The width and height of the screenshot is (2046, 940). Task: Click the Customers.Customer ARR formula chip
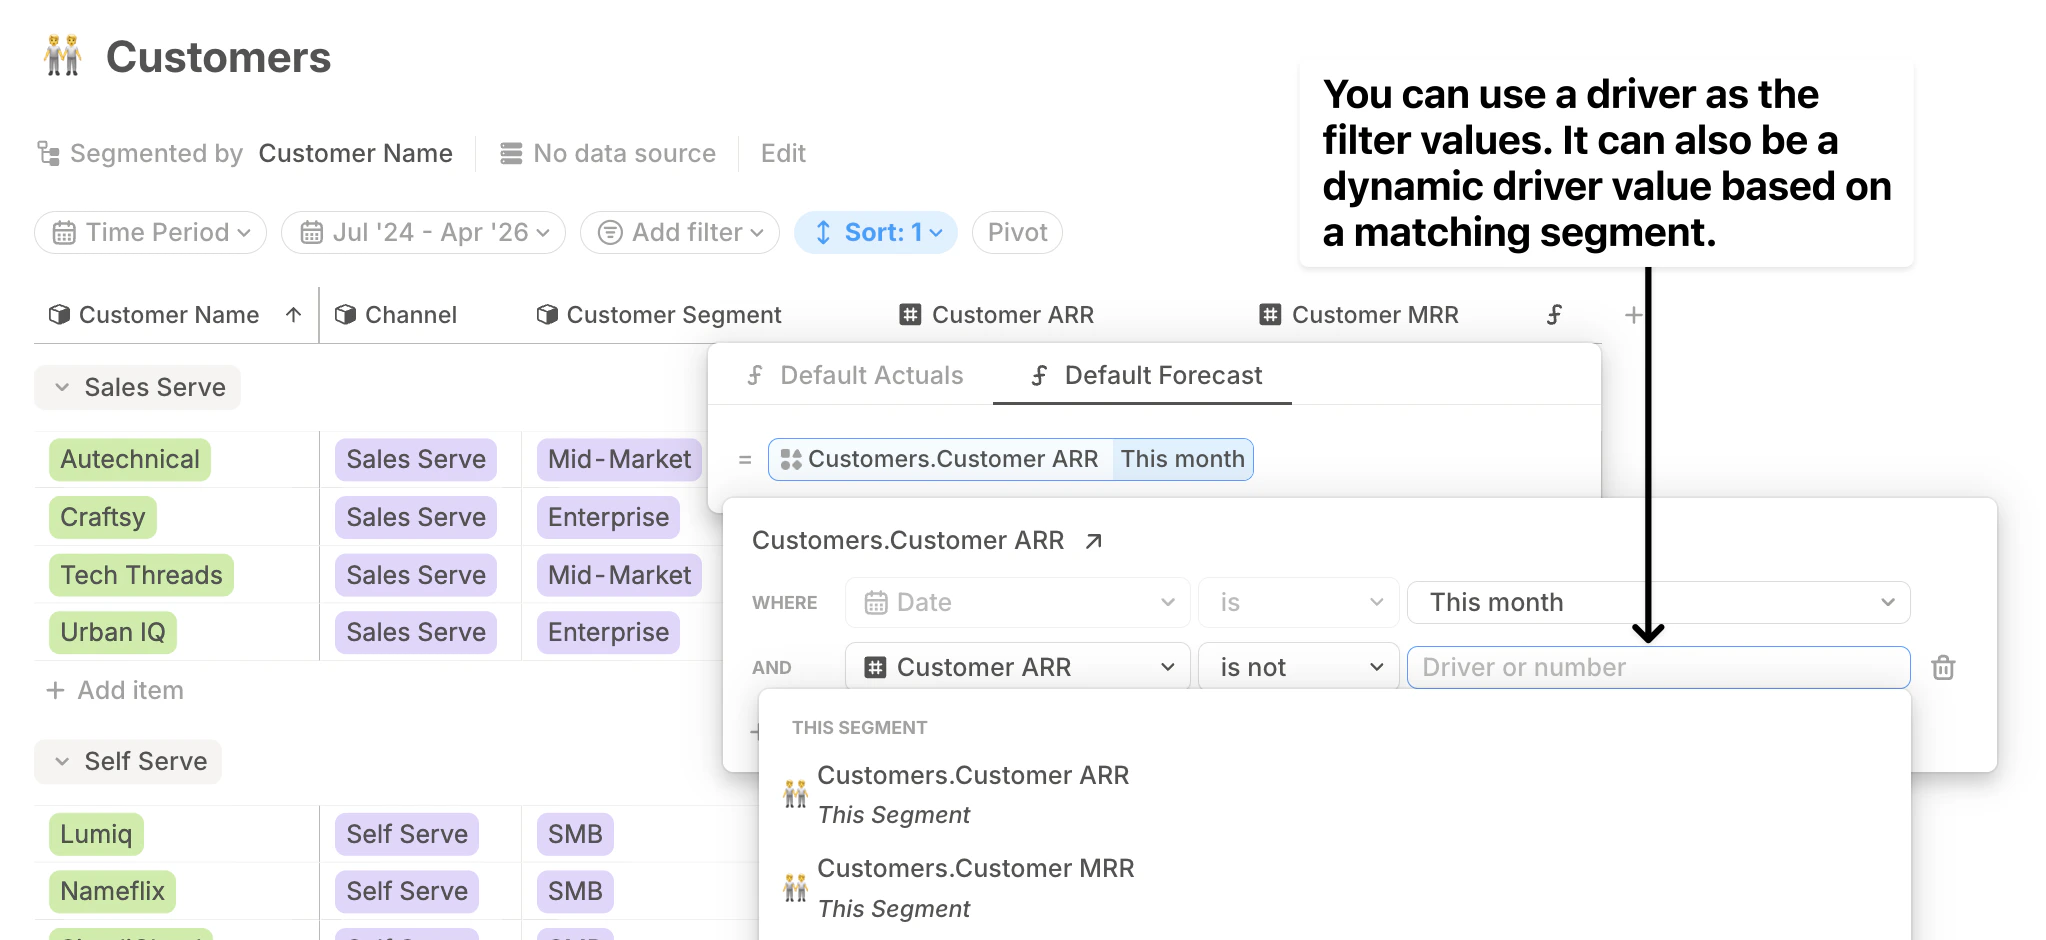pos(941,459)
